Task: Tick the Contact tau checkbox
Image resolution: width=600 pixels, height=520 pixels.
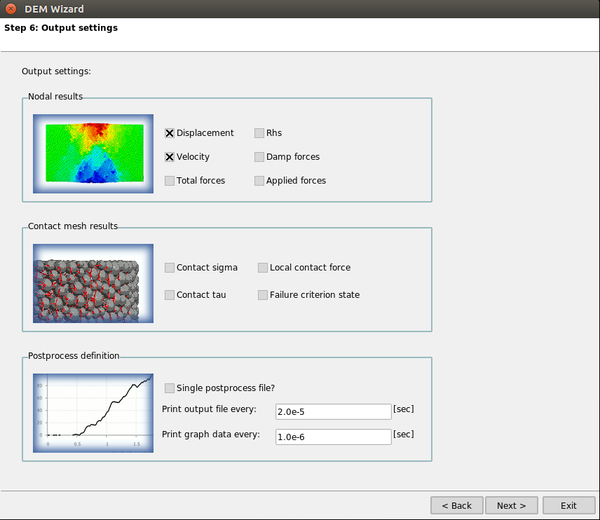Action: click(170, 295)
